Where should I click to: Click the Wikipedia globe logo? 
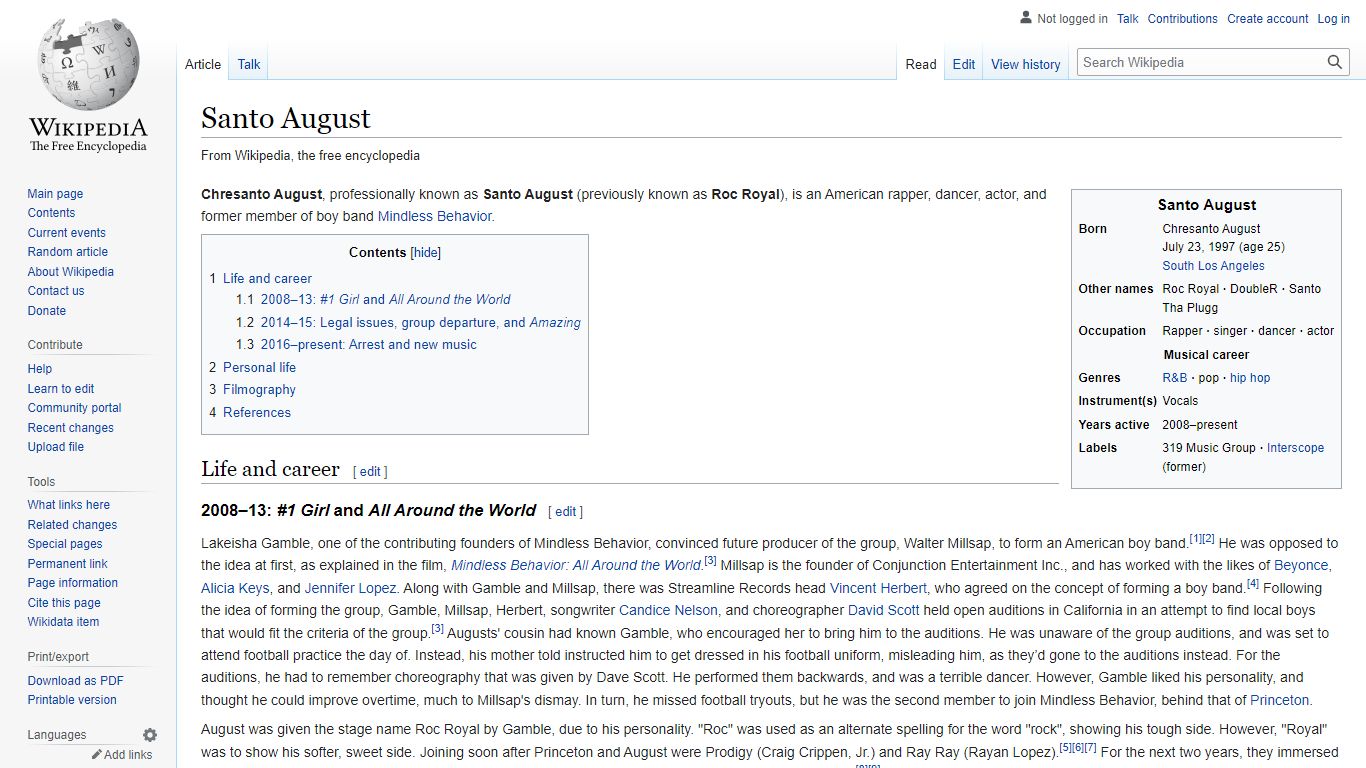(x=88, y=62)
